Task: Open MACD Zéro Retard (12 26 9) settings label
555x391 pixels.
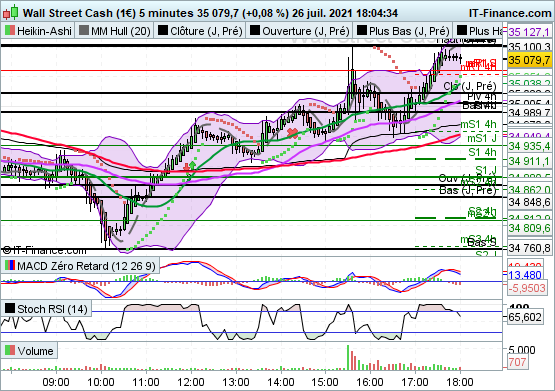Action: click(86, 266)
